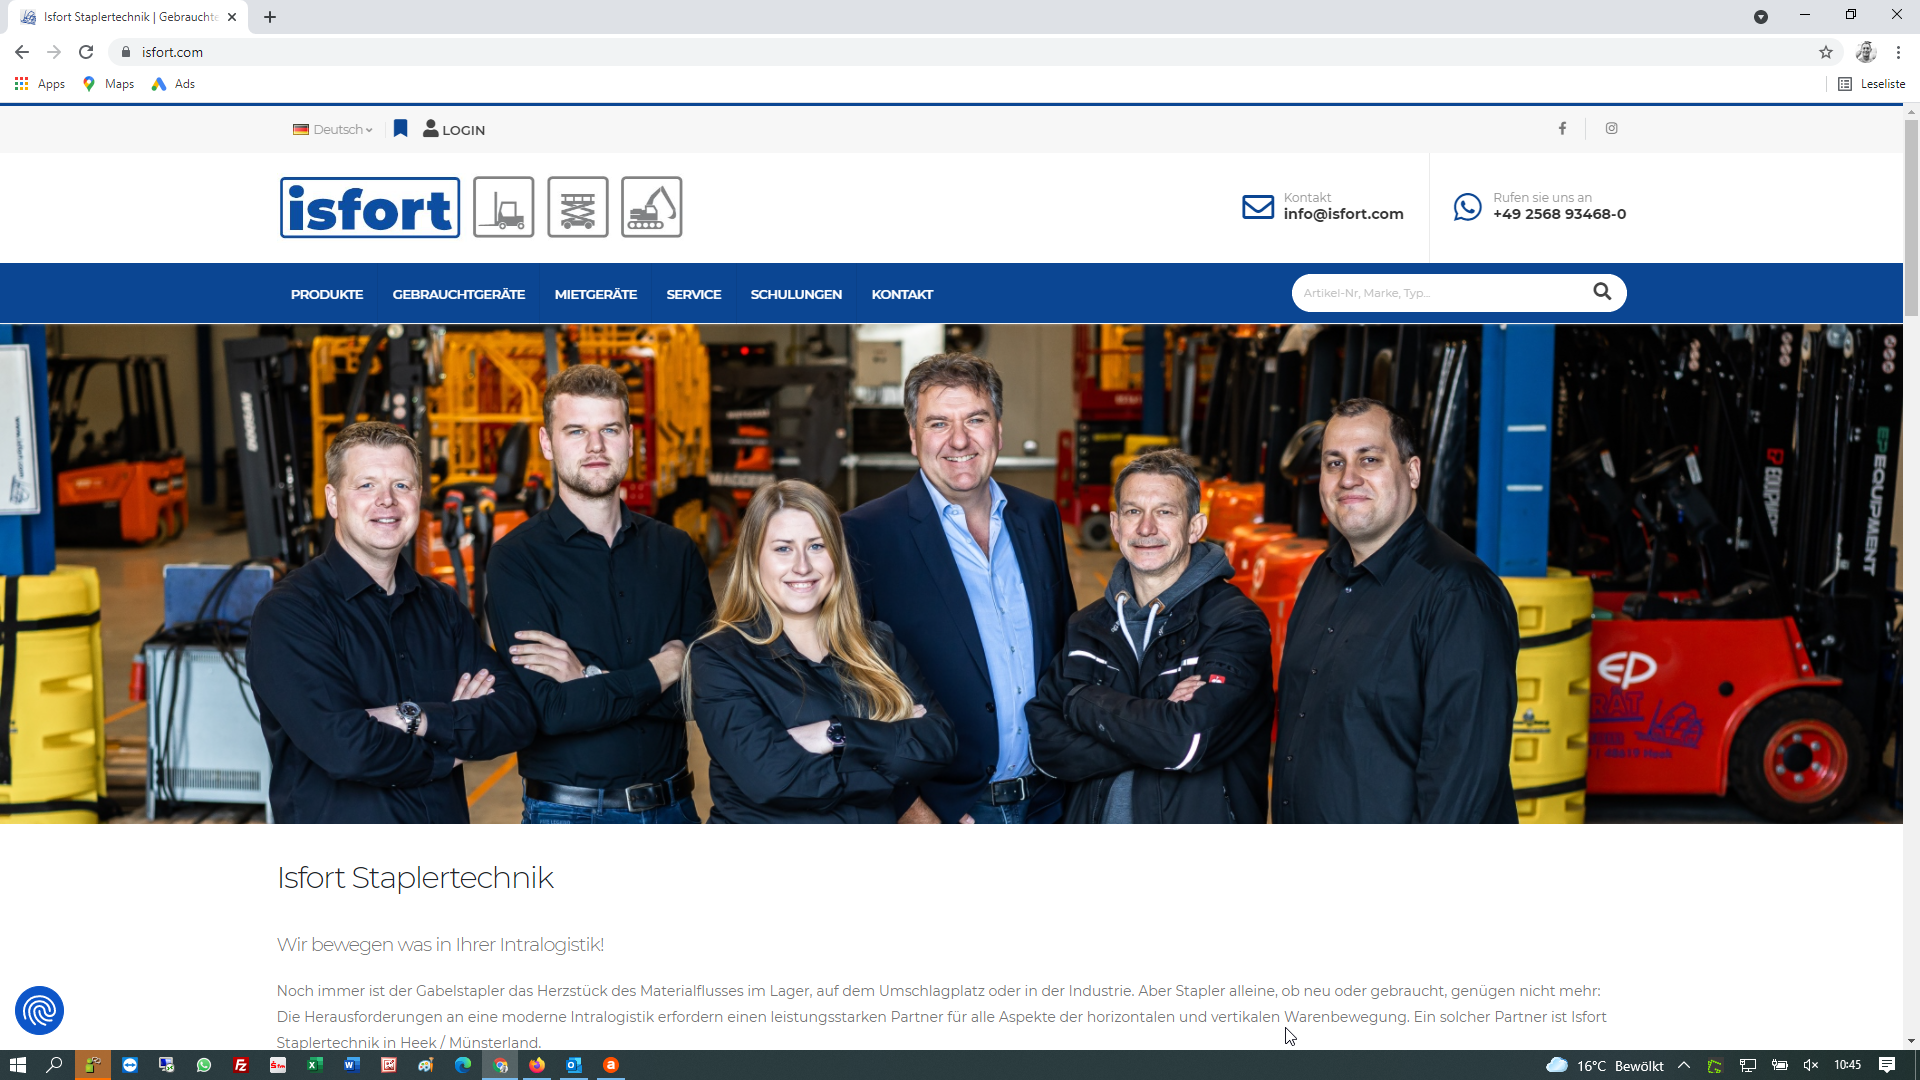Open Word from the taskbar
The height and width of the screenshot is (1080, 1920).
click(352, 1065)
